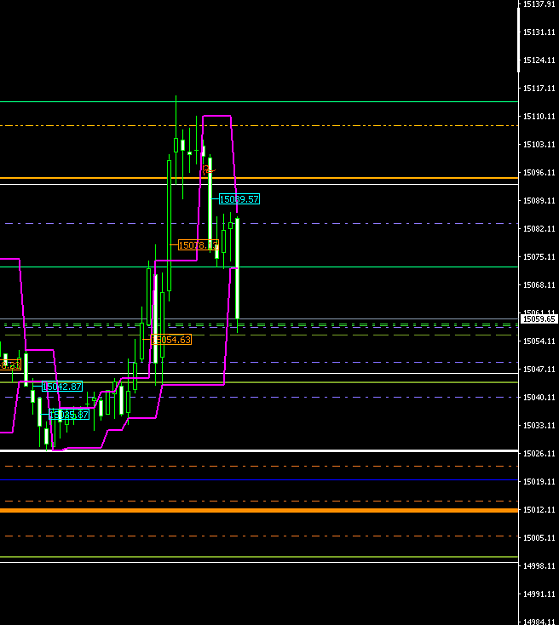Select the yellow dash-dot line near 15110

pos(259,126)
